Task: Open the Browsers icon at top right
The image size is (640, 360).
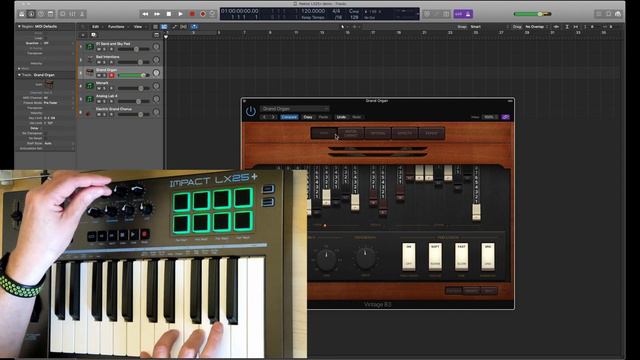Action: (x=618, y=14)
